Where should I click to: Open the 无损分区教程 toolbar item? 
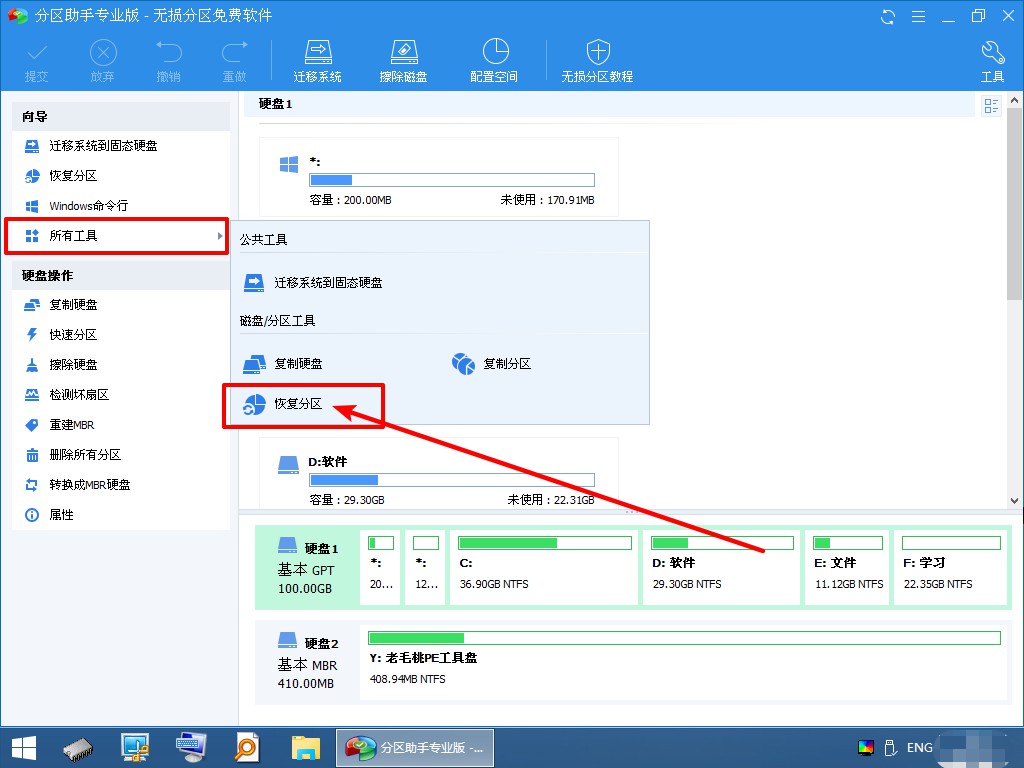tap(598, 61)
